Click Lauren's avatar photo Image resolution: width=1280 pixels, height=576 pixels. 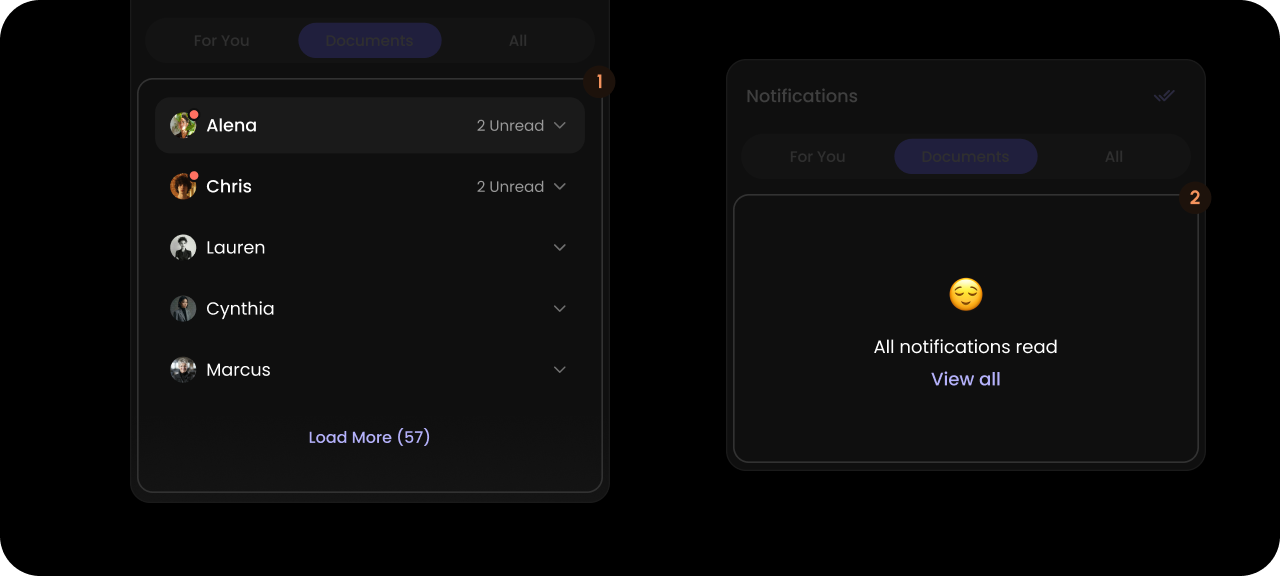point(183,247)
